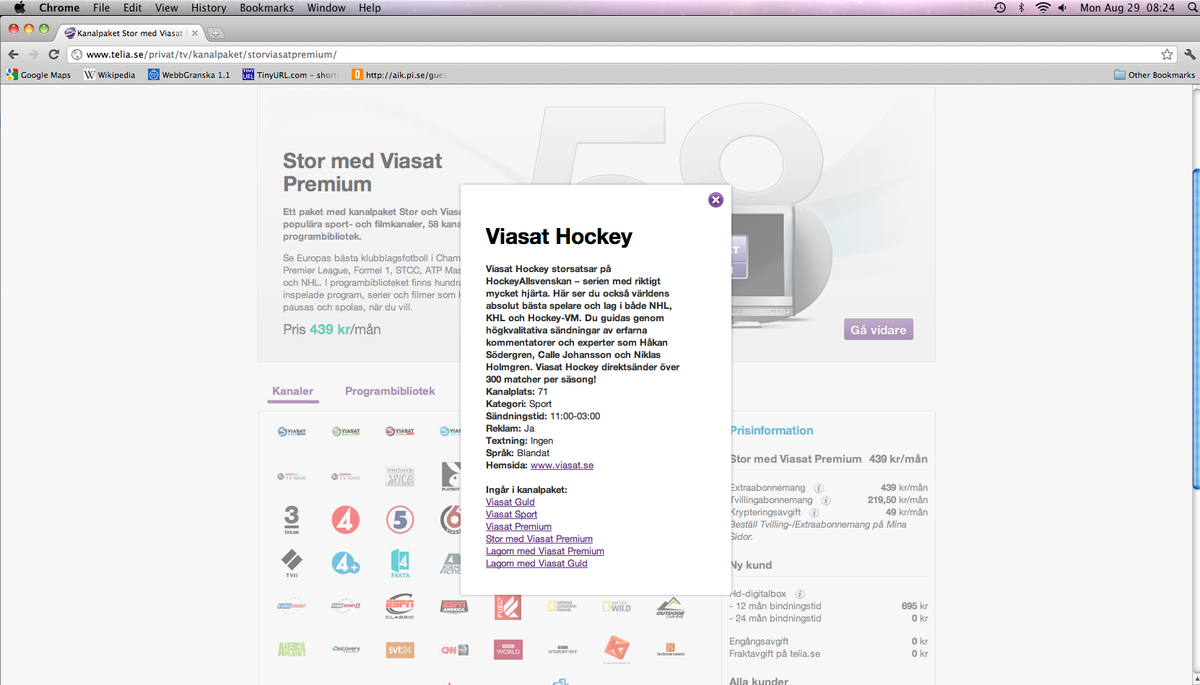Switch to the Programbibliotek tab
The width and height of the screenshot is (1200, 685).
390,391
